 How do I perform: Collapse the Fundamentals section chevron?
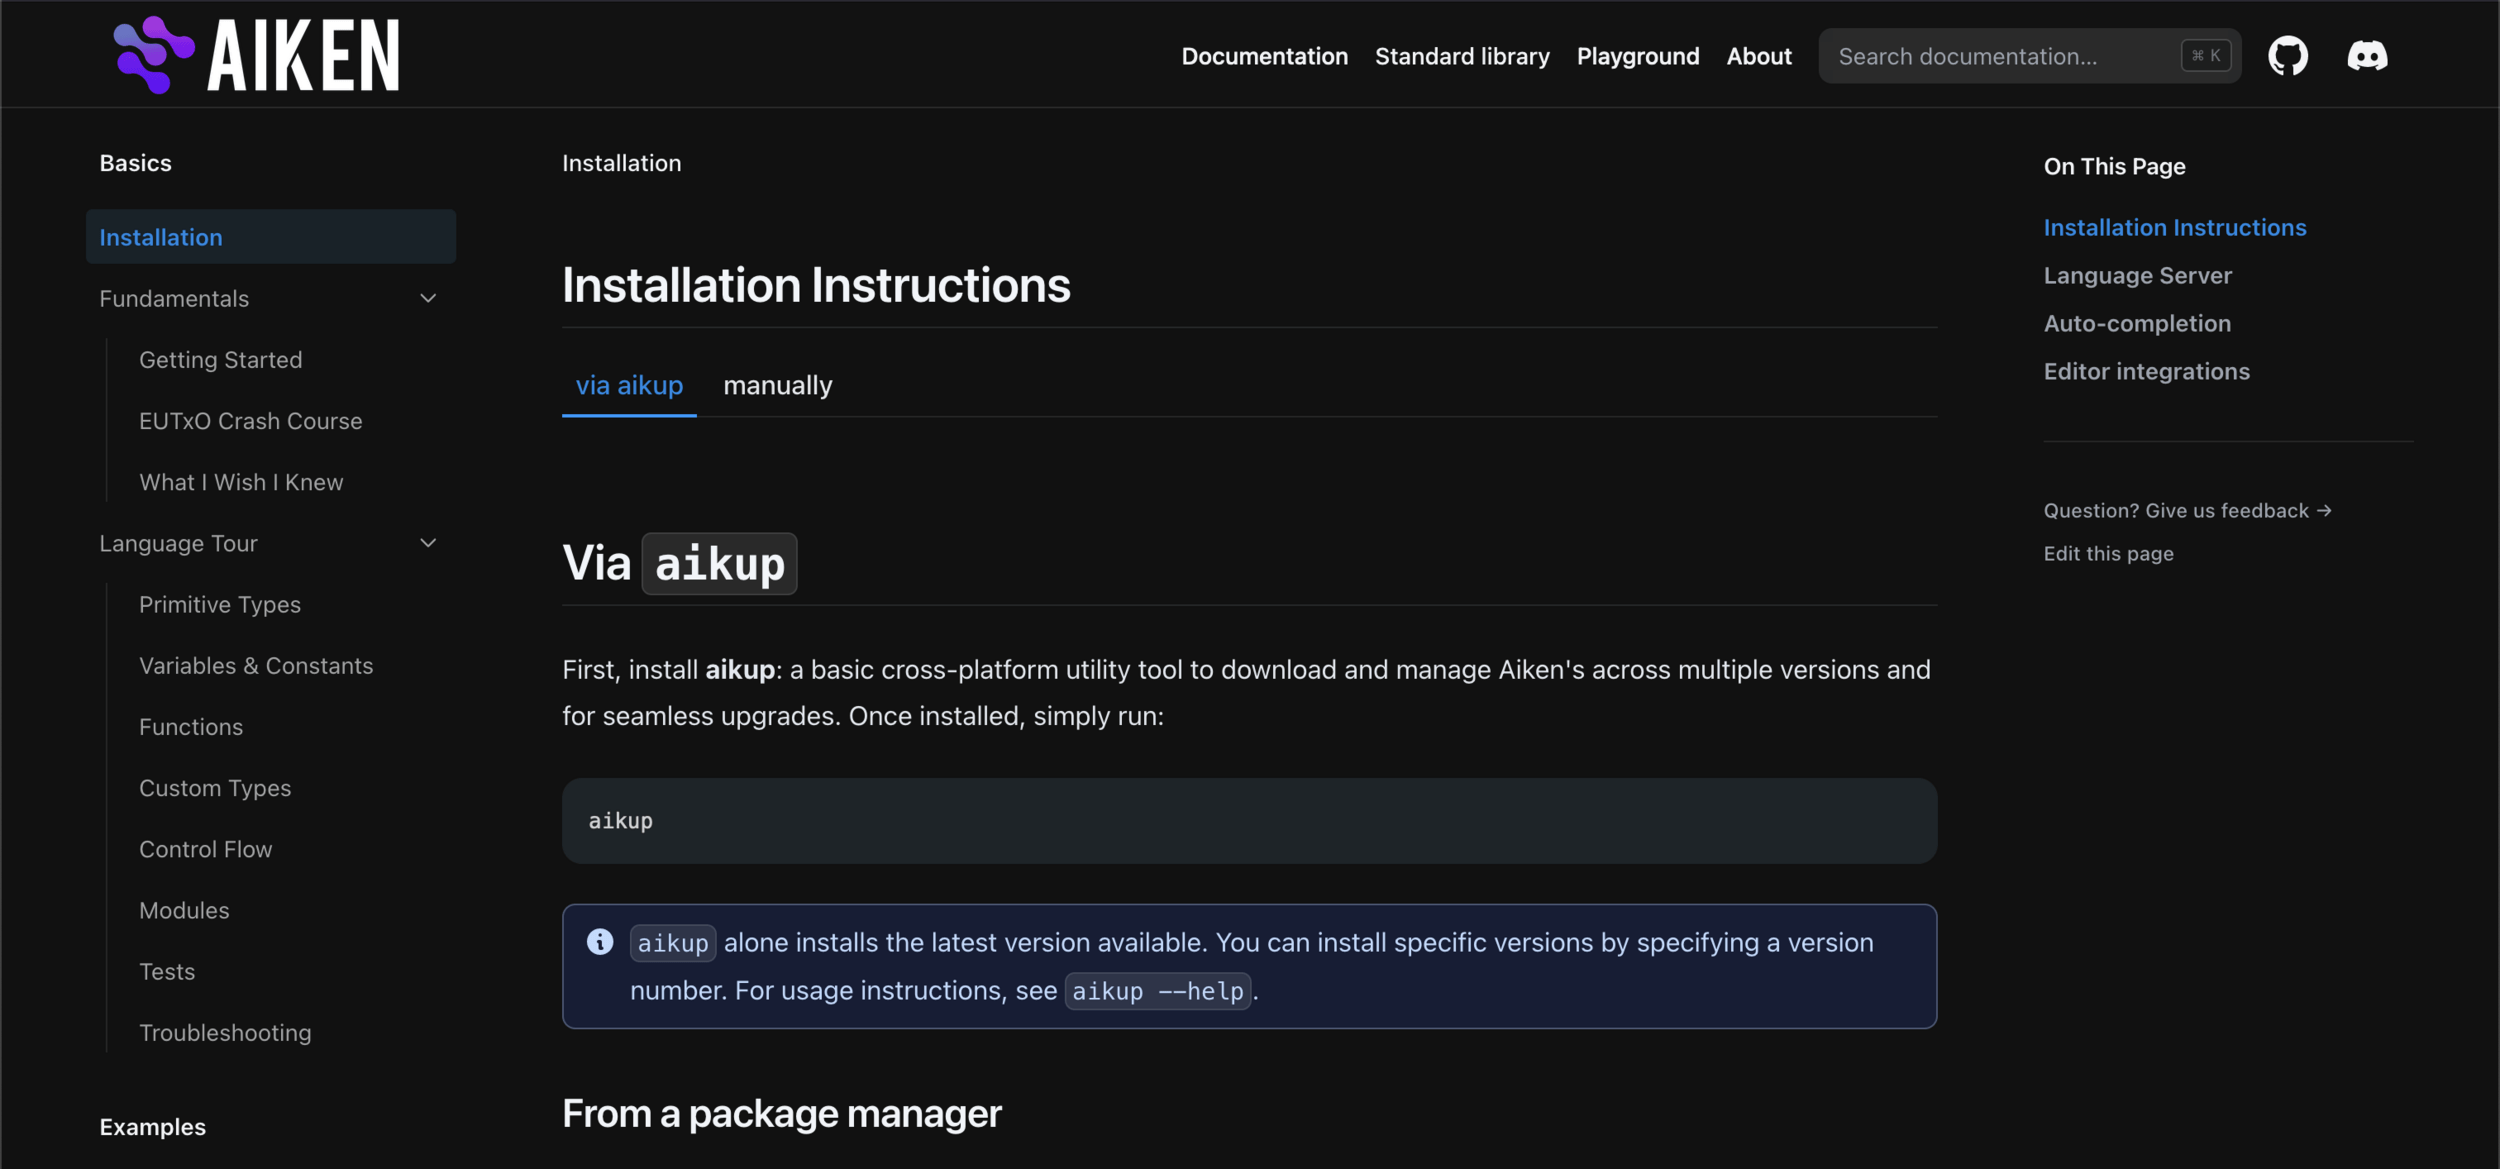428,298
